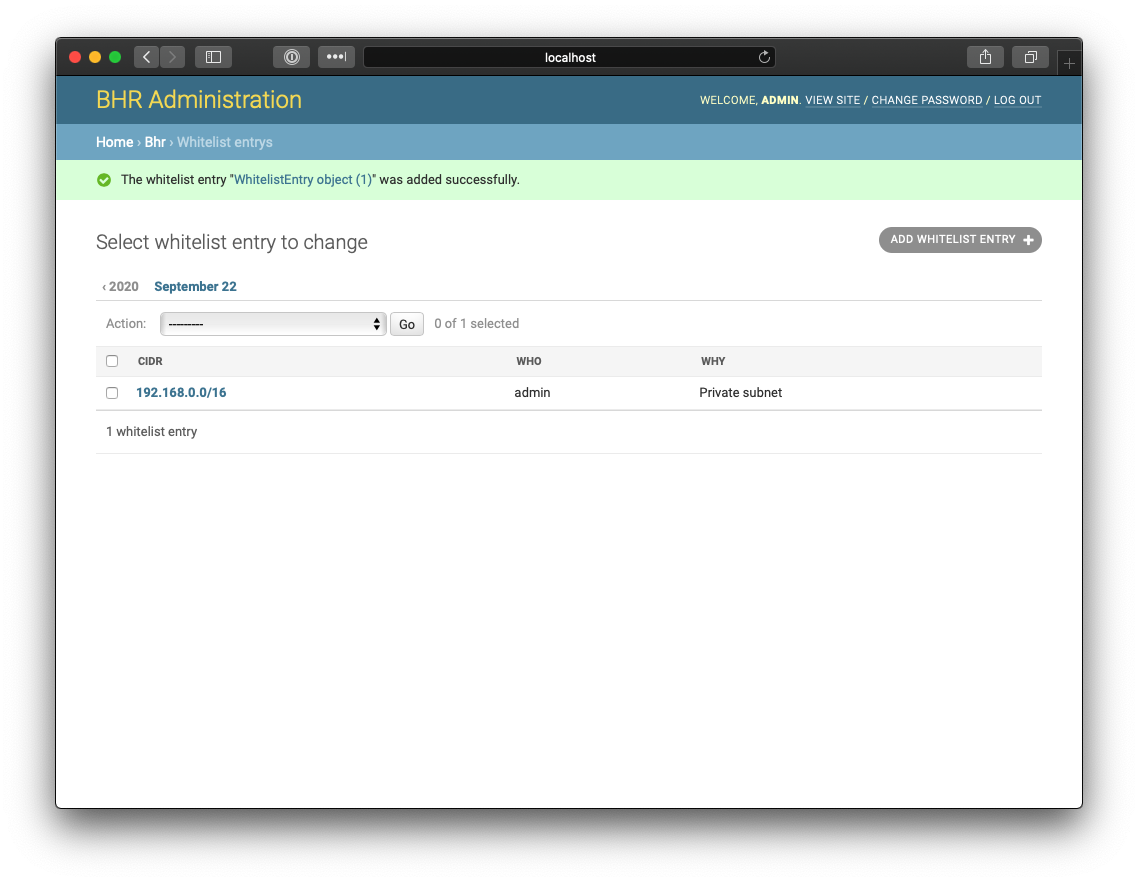Image resolution: width=1138 pixels, height=882 pixels.
Task: Click the green success checkmark icon
Action: coord(104,180)
